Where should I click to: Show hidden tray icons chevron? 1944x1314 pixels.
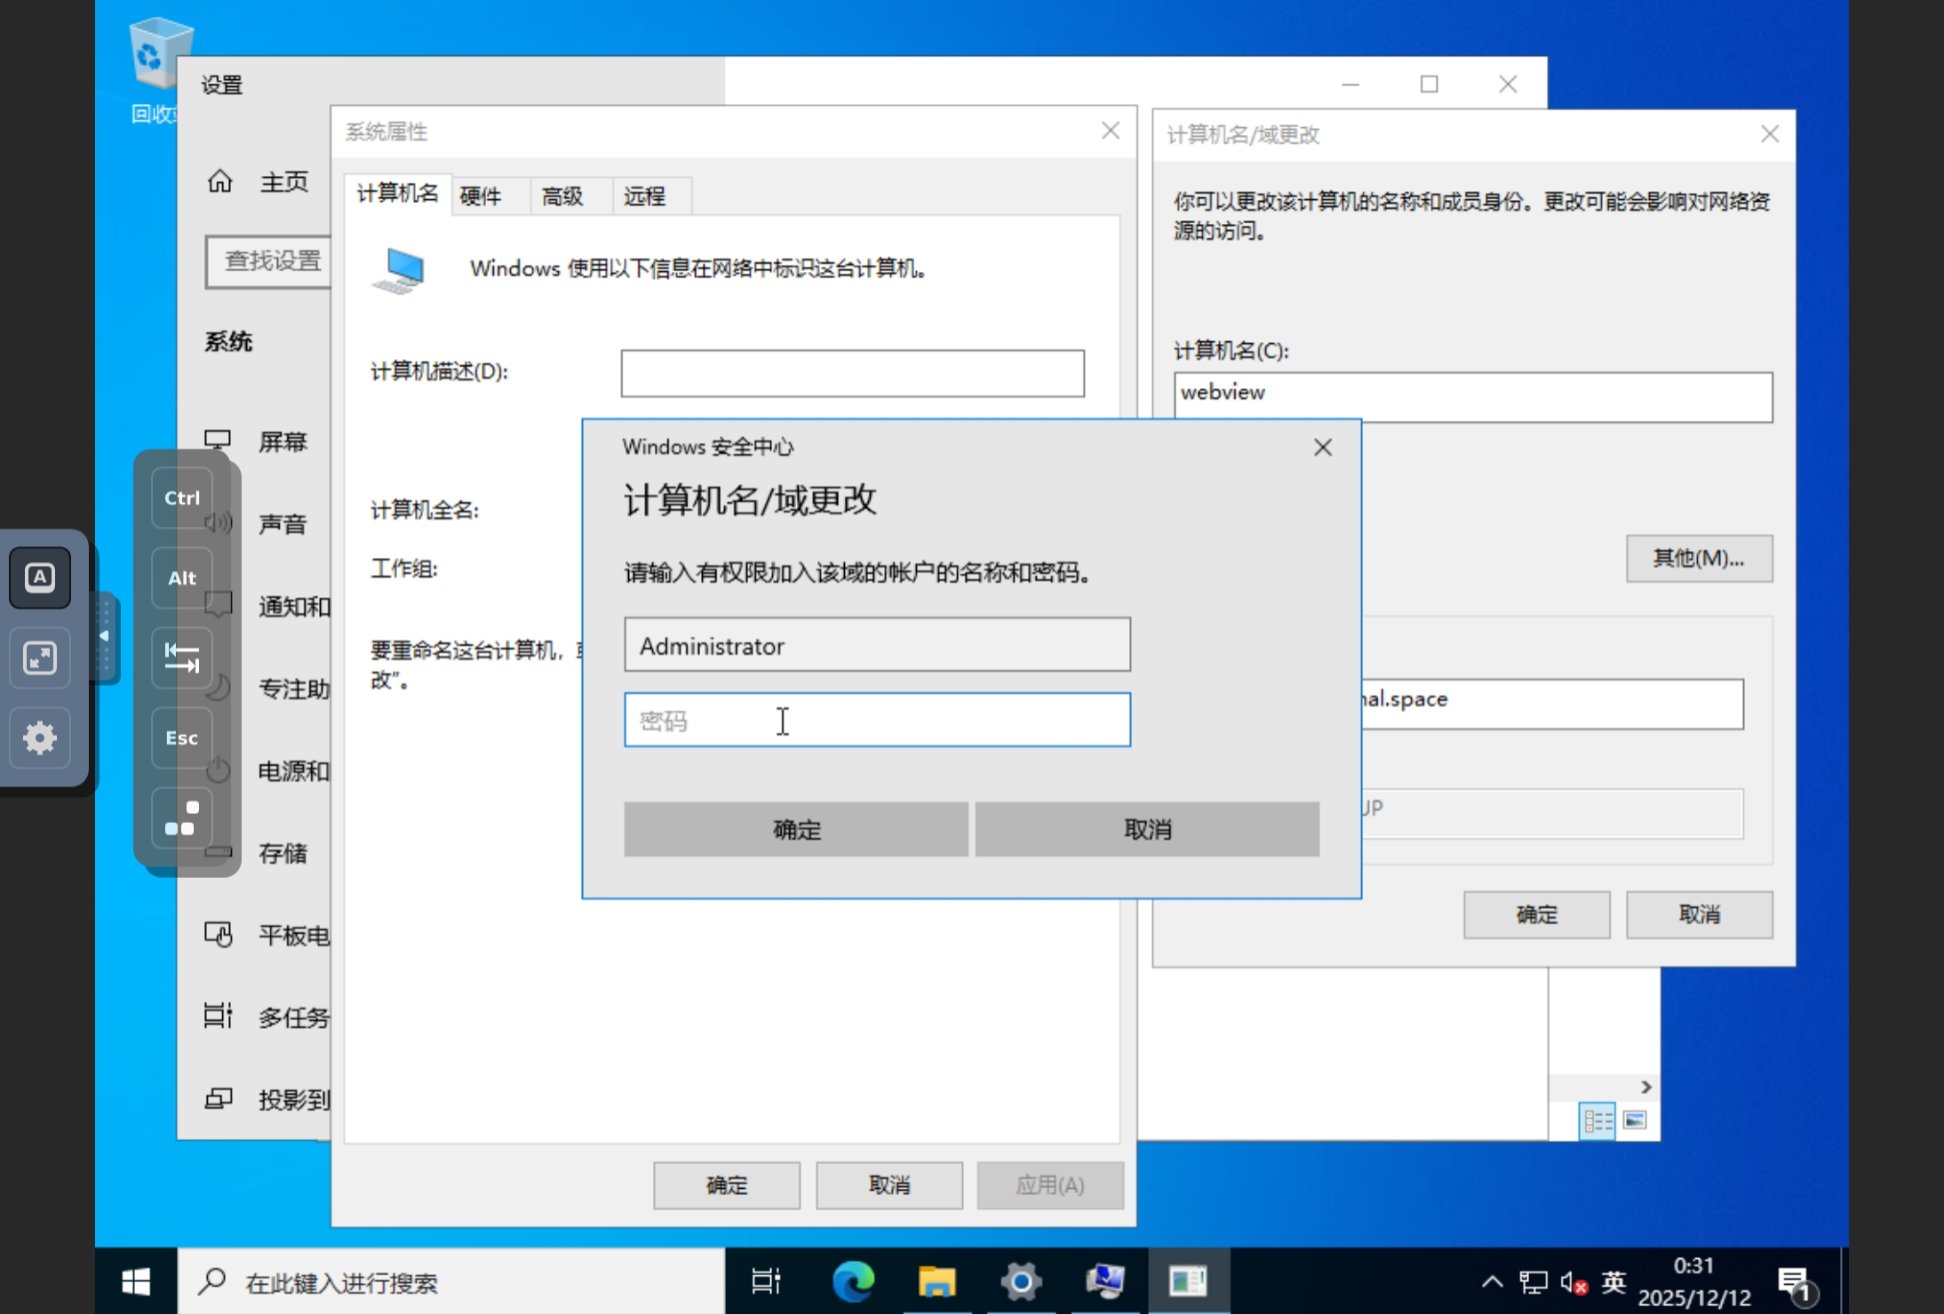click(x=1491, y=1282)
